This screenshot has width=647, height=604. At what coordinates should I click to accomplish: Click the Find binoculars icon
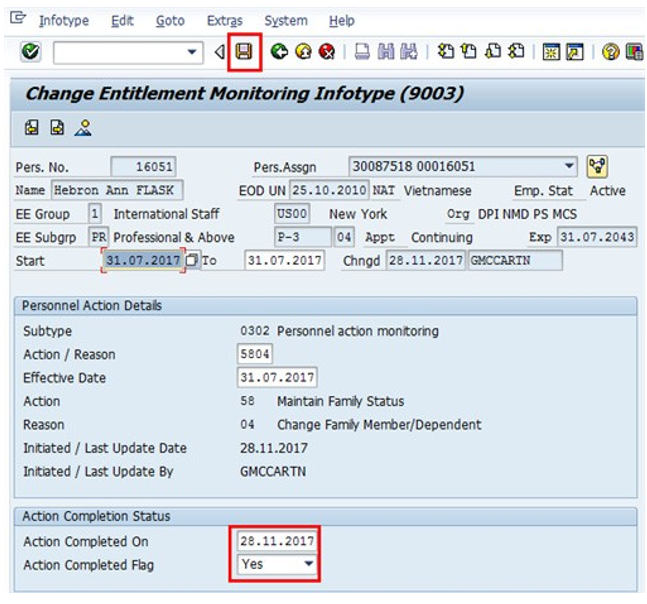pos(386,52)
